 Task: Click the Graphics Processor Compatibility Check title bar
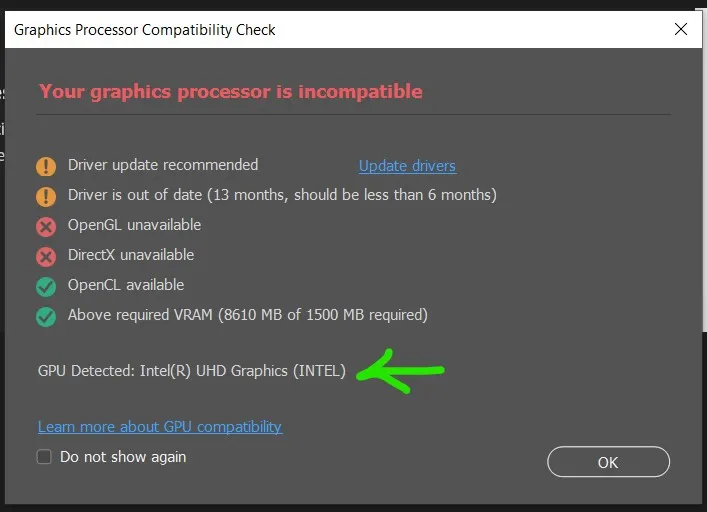[x=300, y=30]
